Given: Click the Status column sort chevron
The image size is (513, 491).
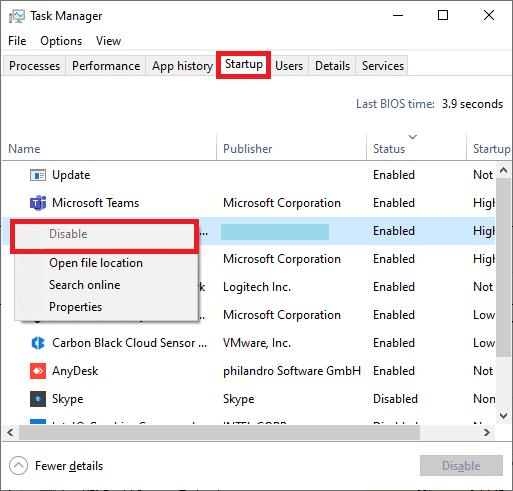Looking at the screenshot, I should [x=413, y=137].
